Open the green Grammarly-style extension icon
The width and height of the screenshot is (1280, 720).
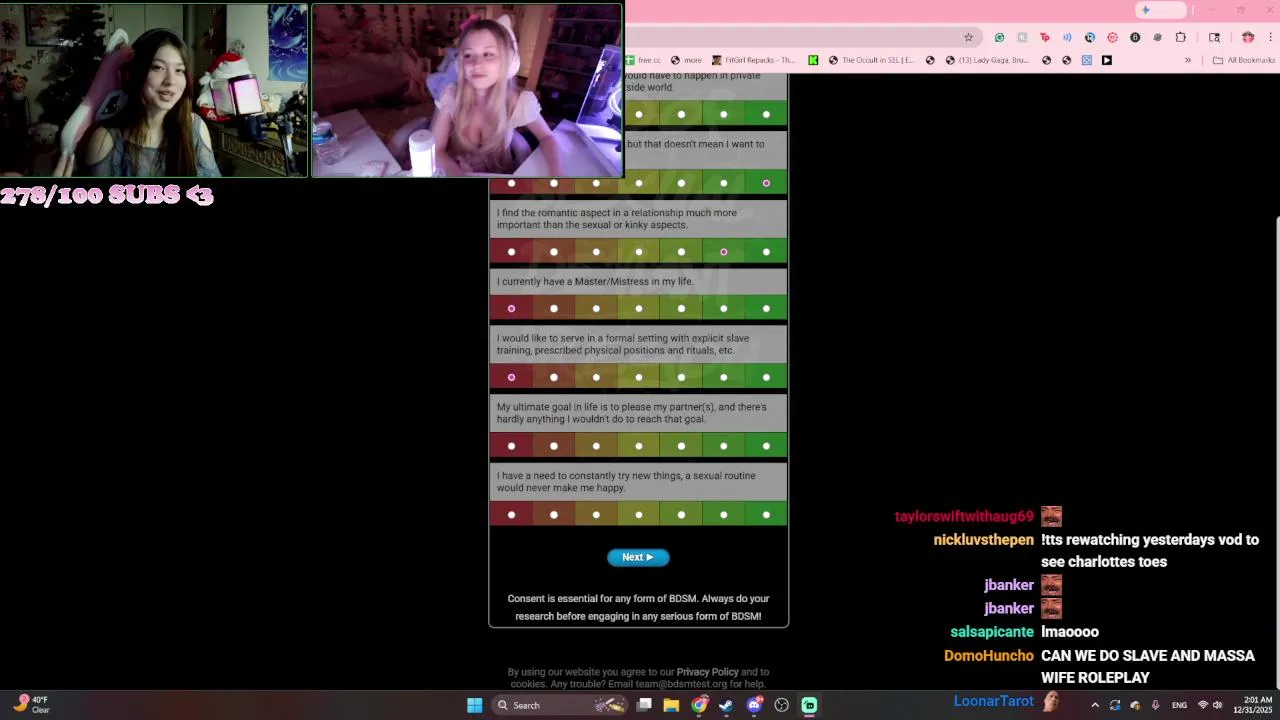999,37
